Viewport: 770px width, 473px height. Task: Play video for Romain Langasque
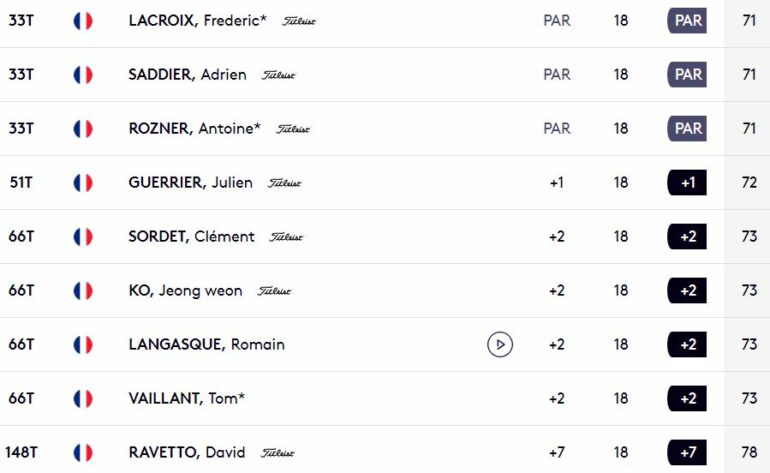pyautogui.click(x=500, y=344)
